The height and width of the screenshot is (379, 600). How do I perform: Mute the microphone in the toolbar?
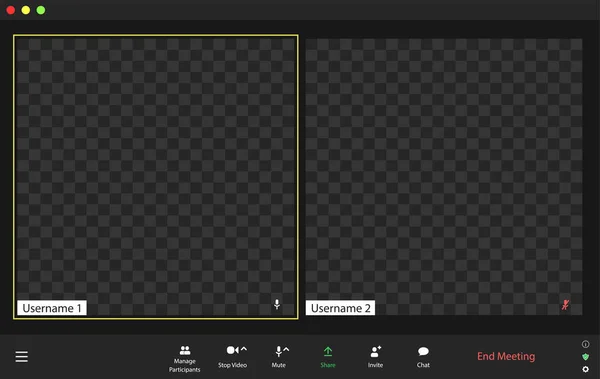pyautogui.click(x=279, y=351)
